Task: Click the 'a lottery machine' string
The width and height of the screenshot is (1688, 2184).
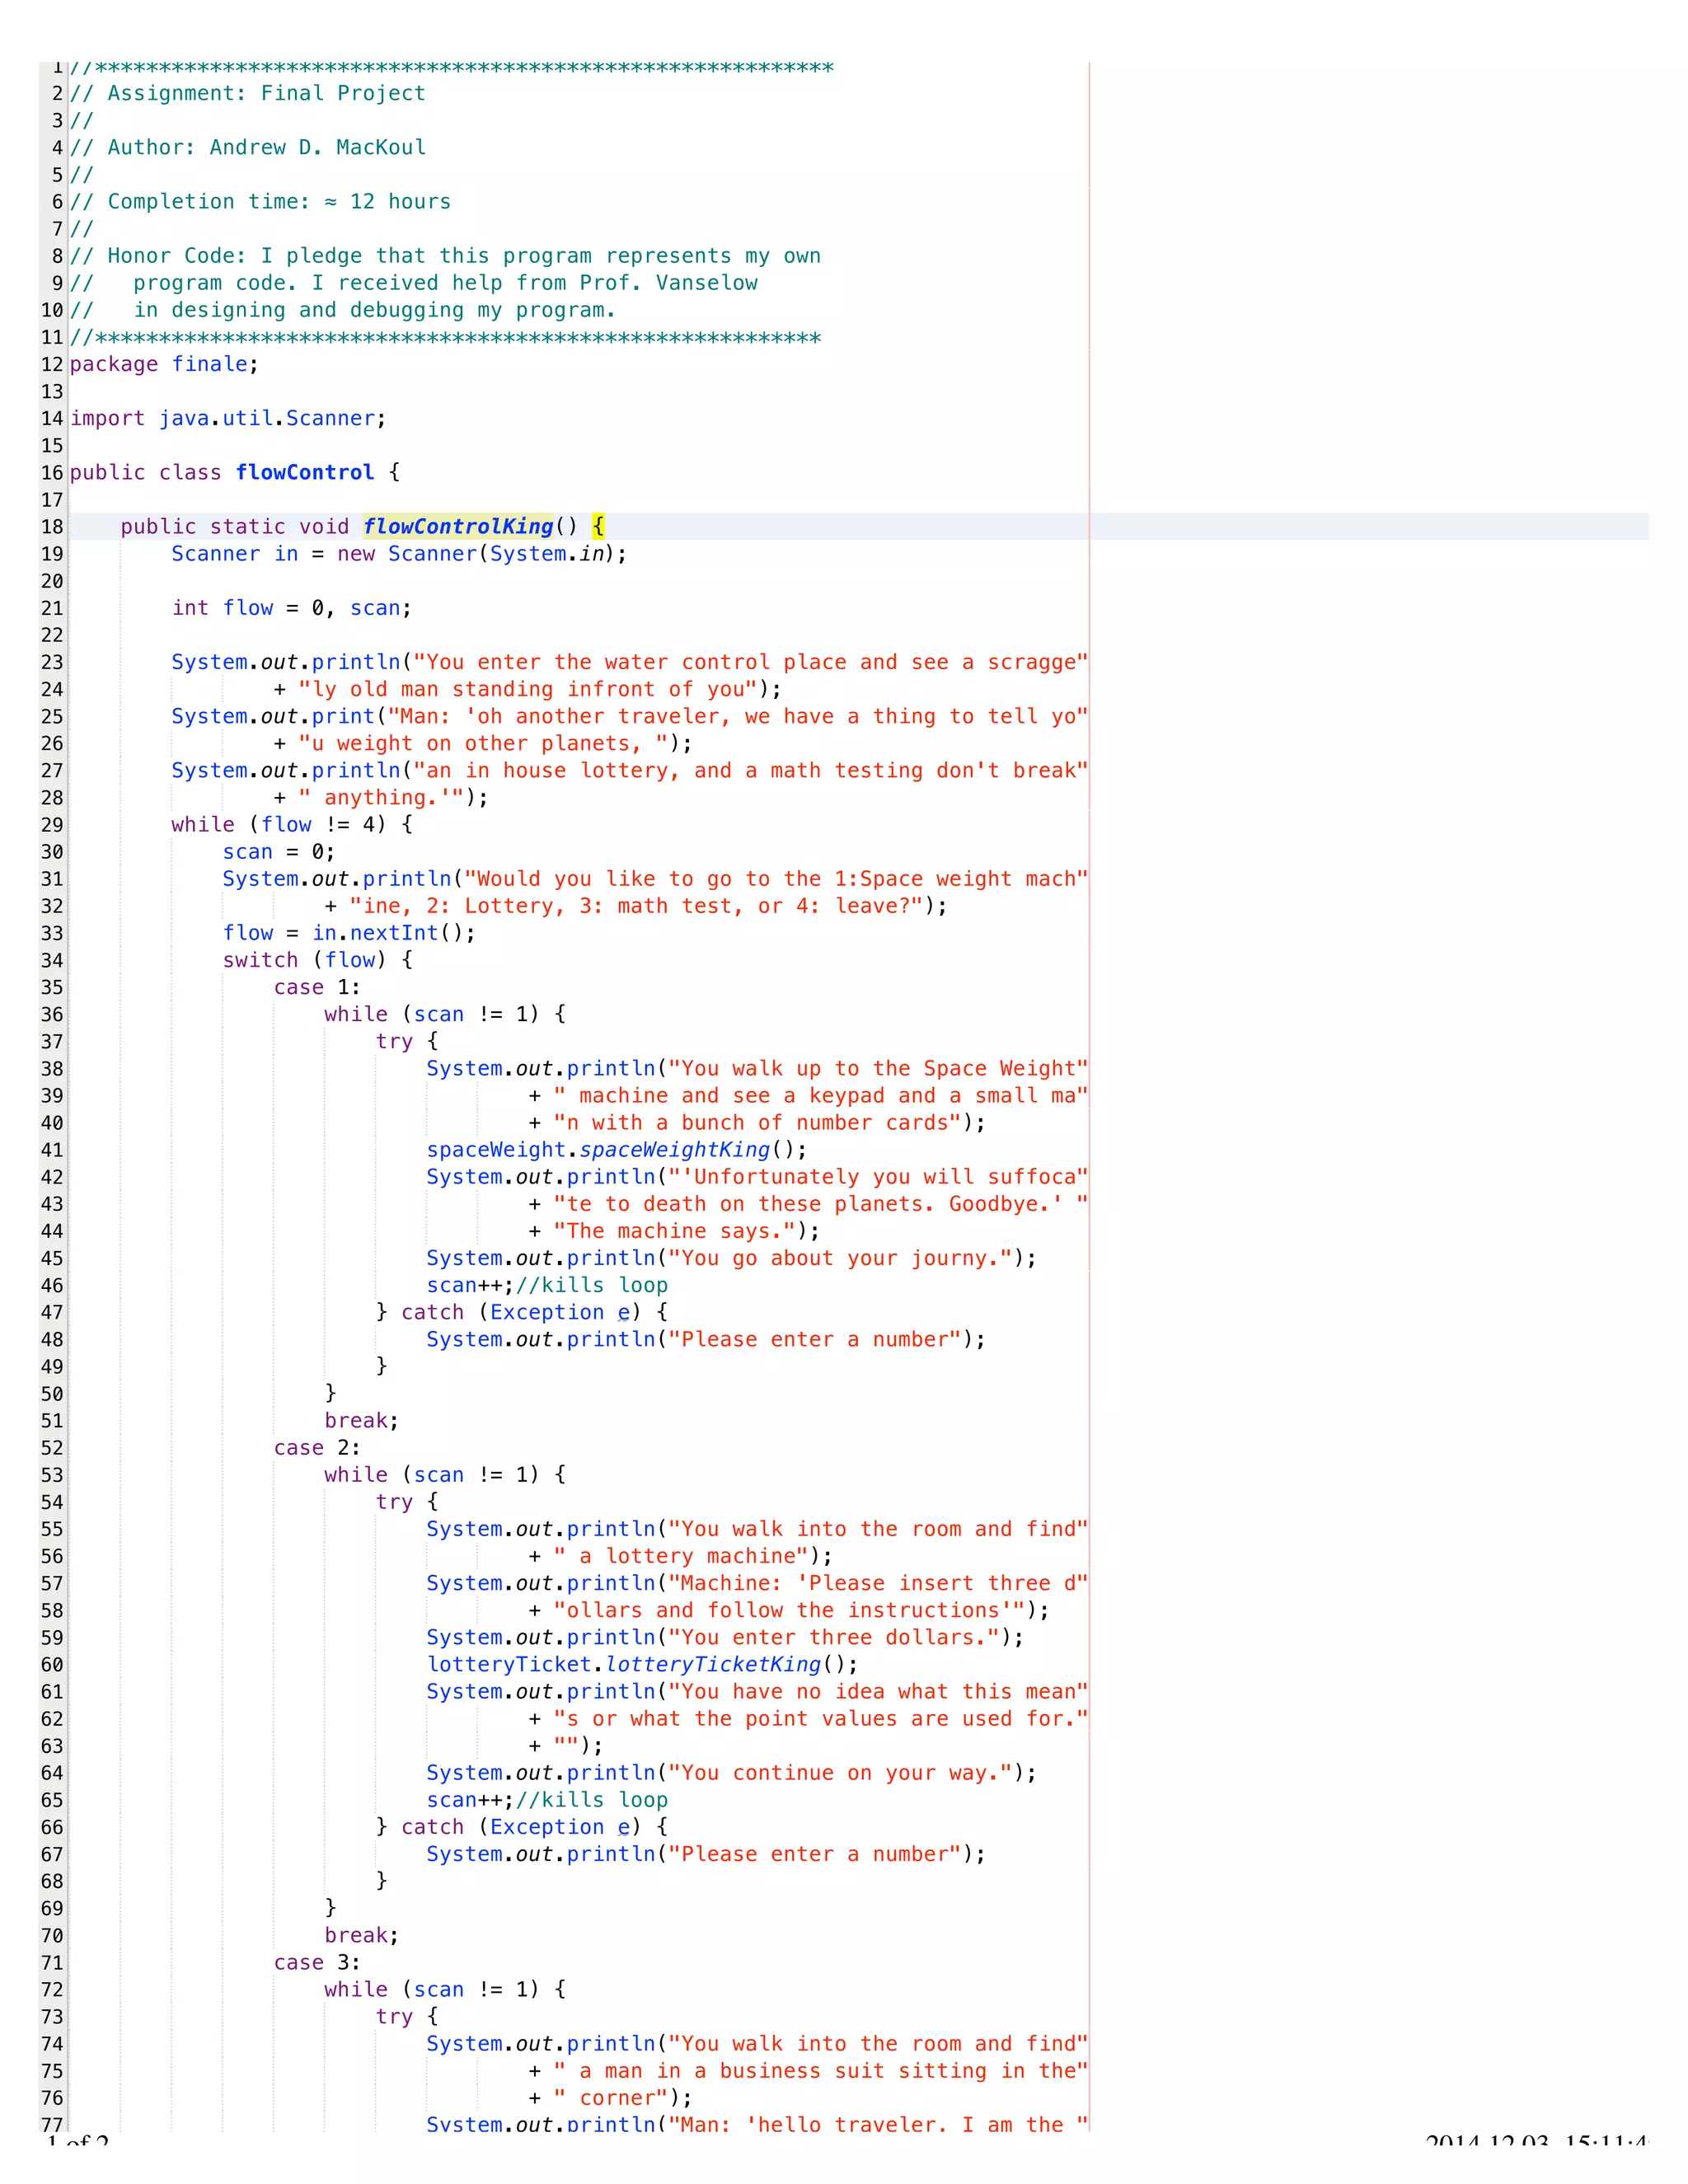Action: tap(681, 1556)
